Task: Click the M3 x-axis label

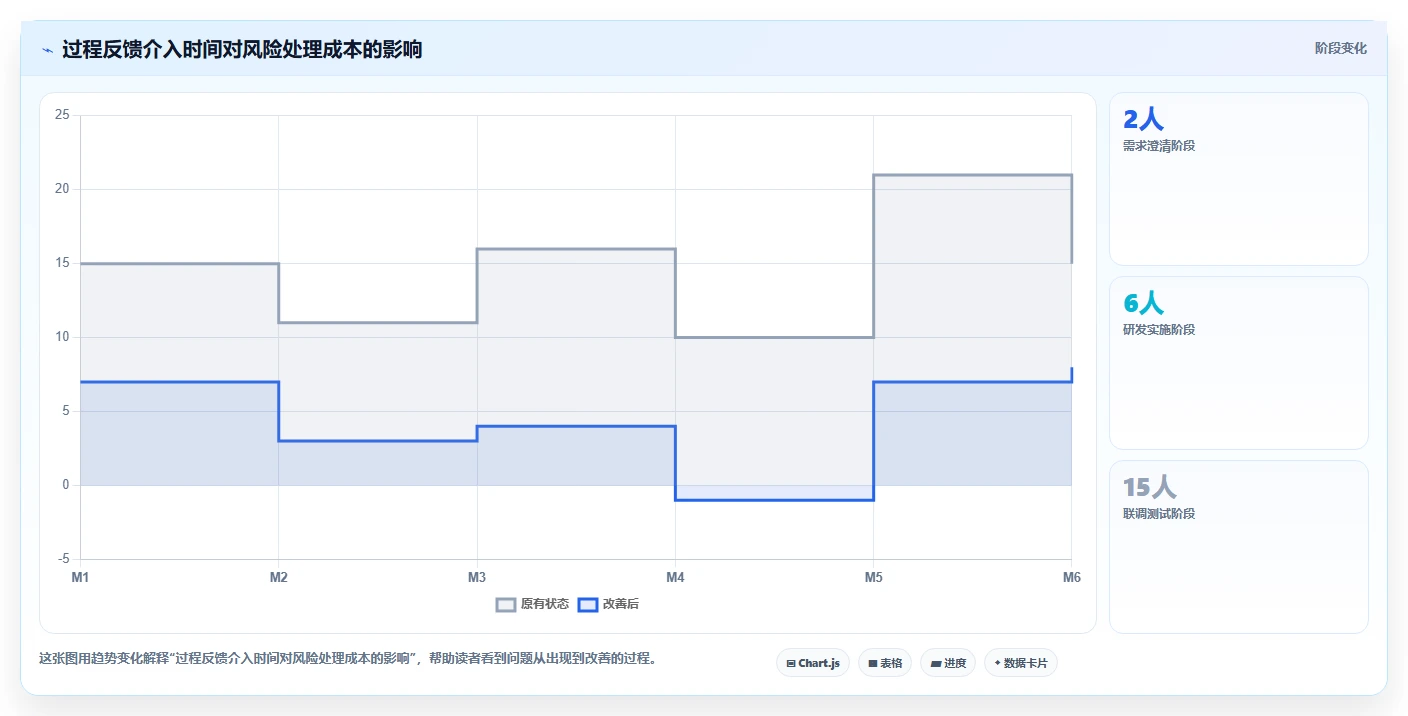Action: tap(477, 577)
